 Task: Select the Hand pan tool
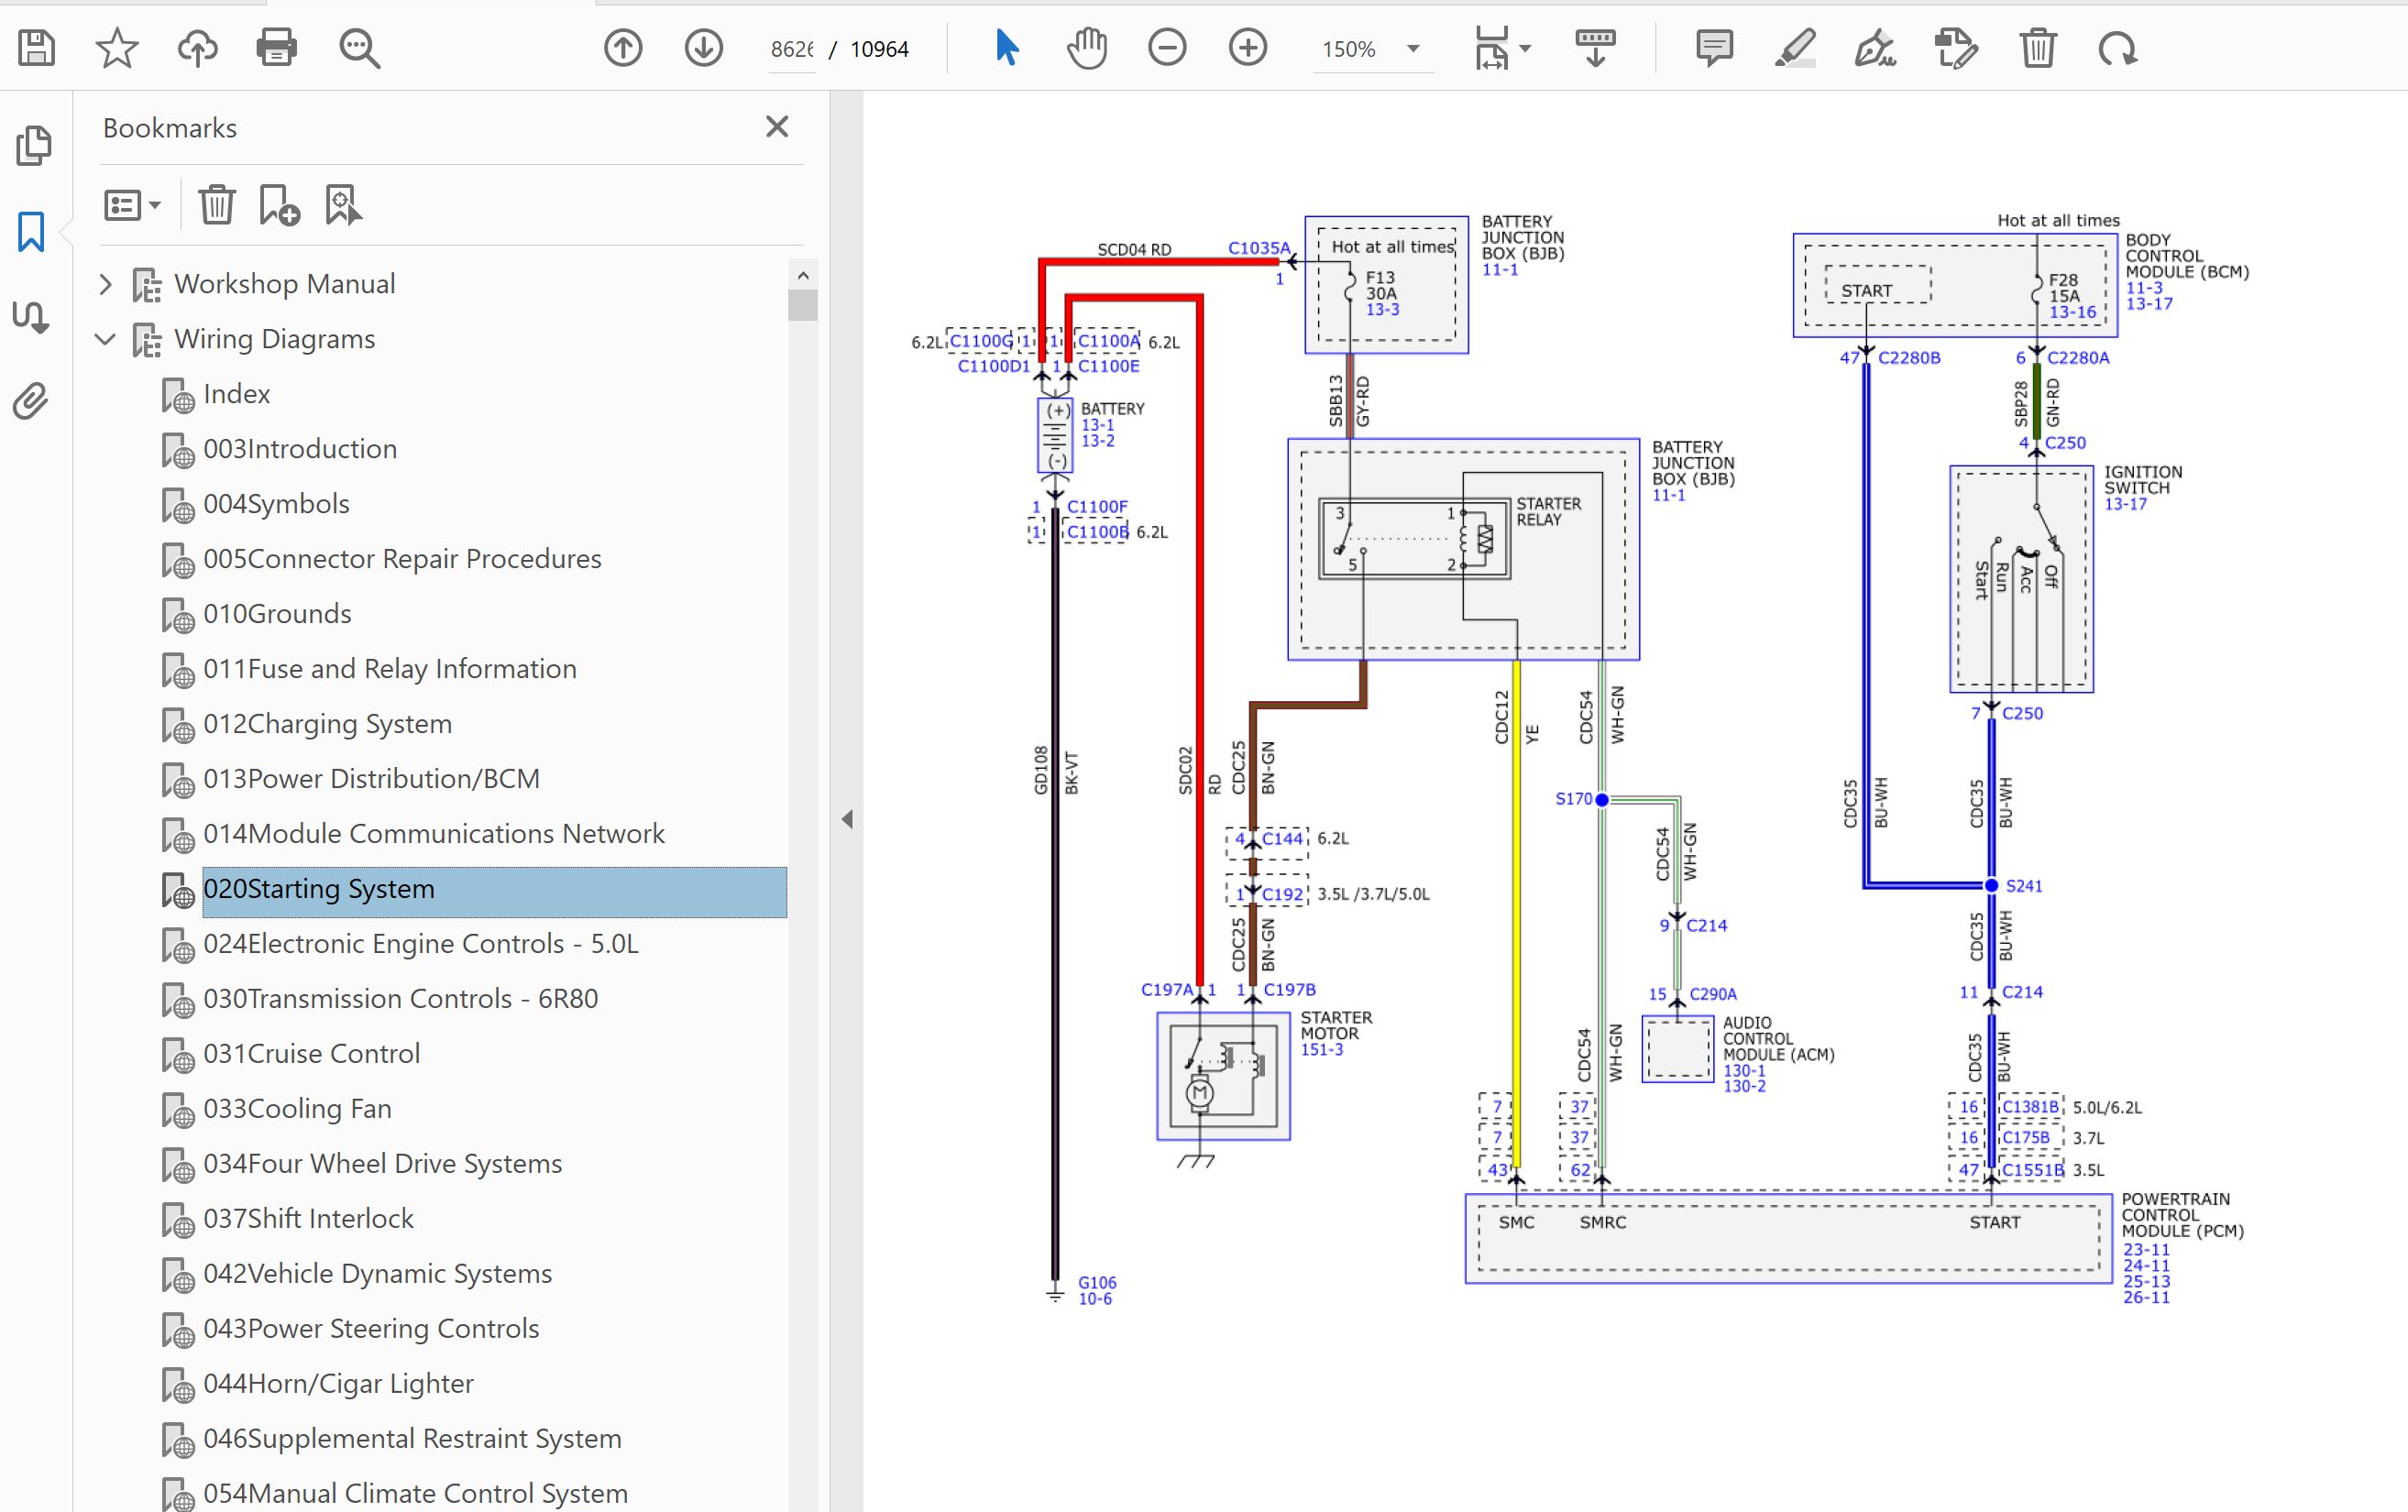1086,48
